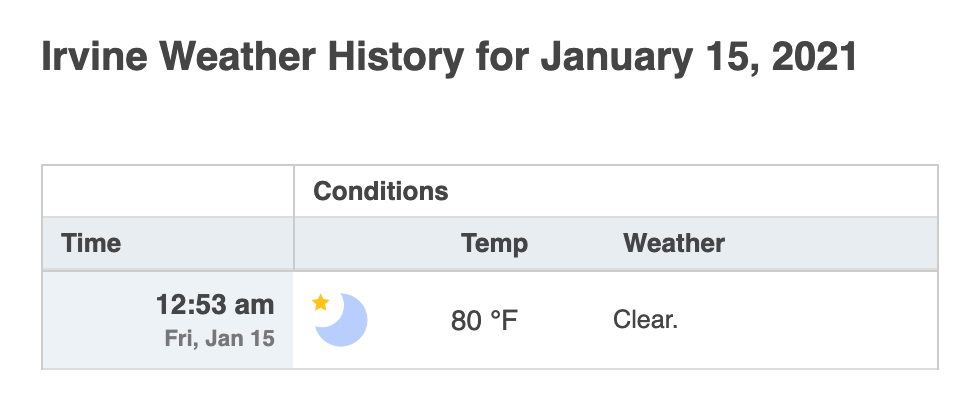
Task: Click empty area right of Clear. text
Action: click(808, 321)
